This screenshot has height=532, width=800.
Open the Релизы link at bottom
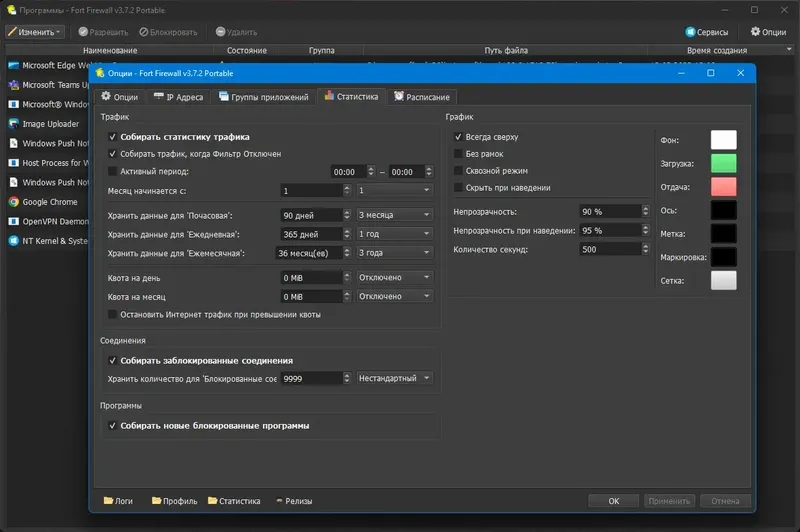coord(294,501)
